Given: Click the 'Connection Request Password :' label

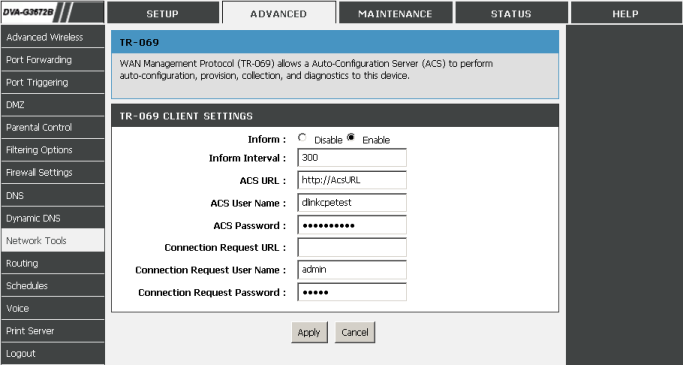Looking at the screenshot, I should 212,293.
